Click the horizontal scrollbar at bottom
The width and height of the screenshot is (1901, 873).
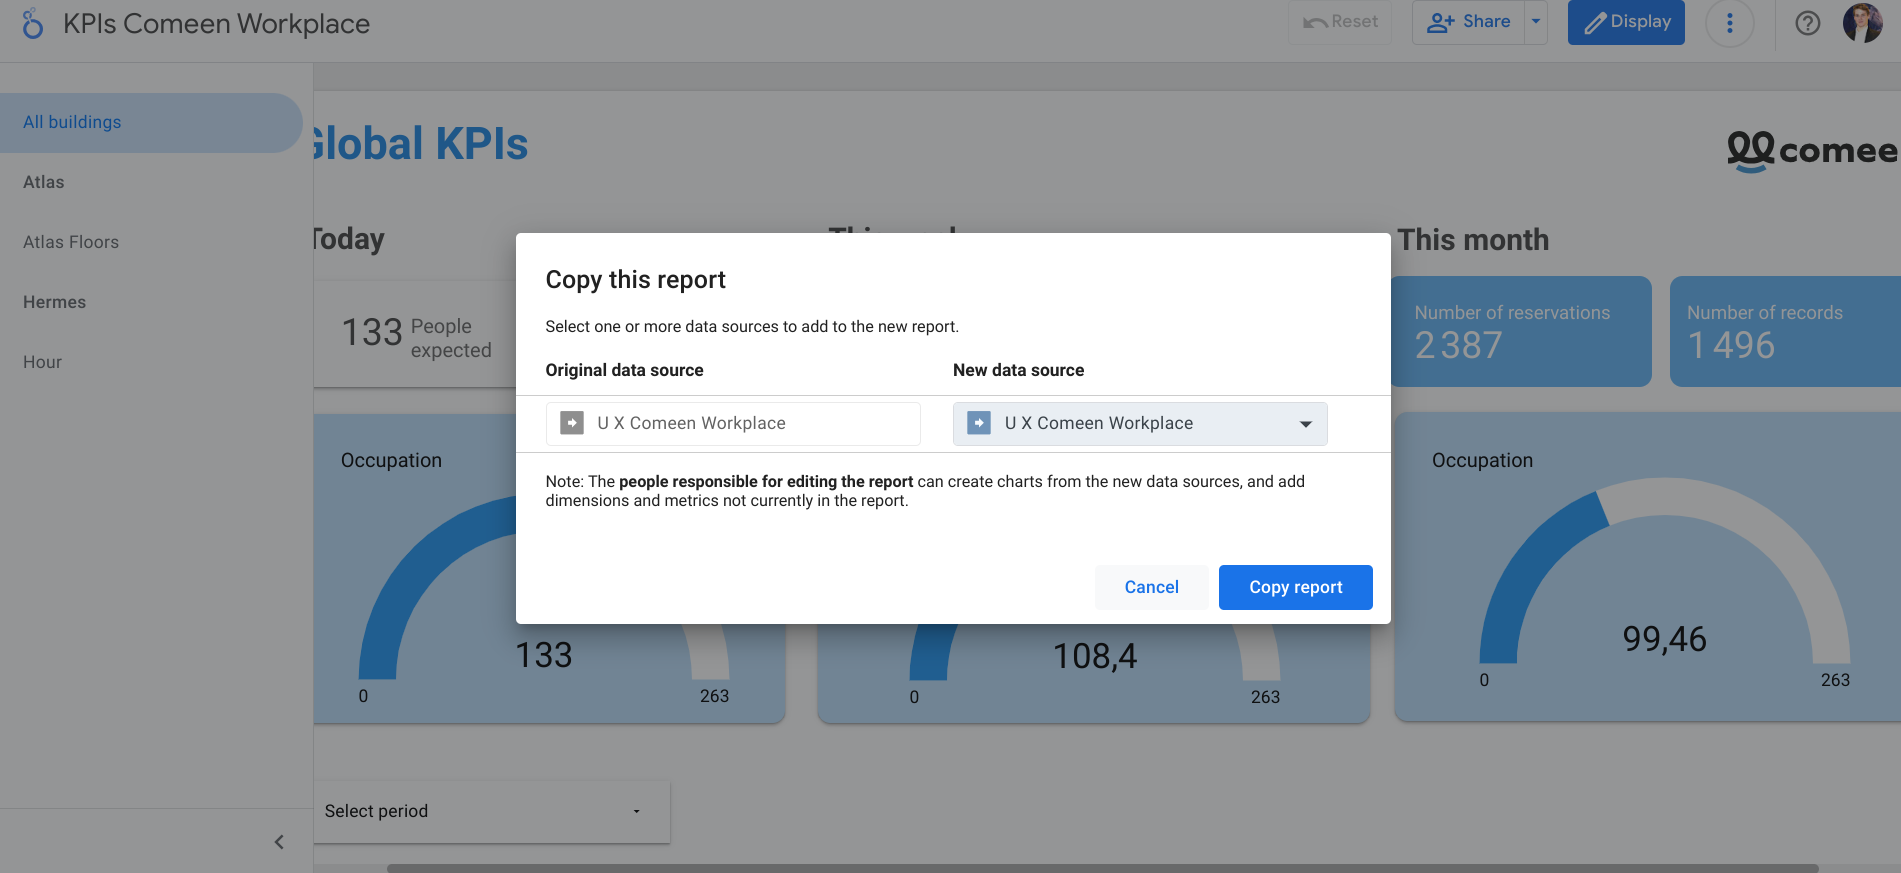pos(1102,868)
